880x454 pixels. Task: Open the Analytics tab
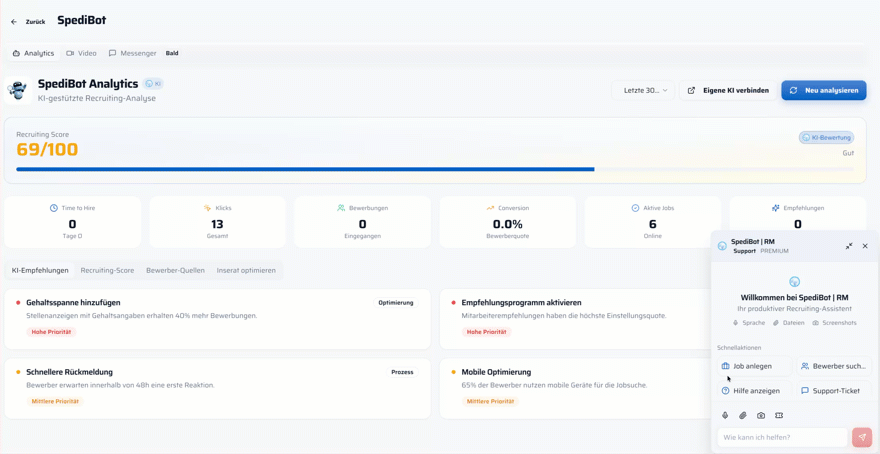pos(33,53)
